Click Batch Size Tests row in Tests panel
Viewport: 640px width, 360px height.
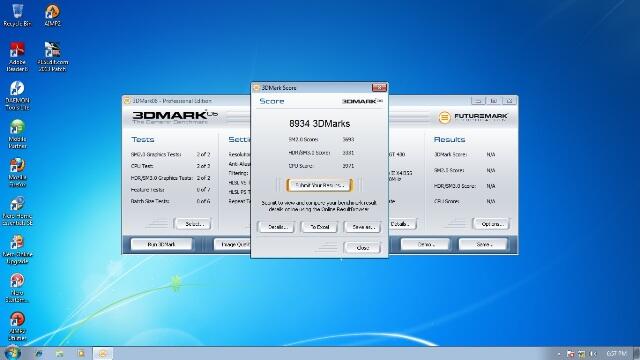point(171,201)
